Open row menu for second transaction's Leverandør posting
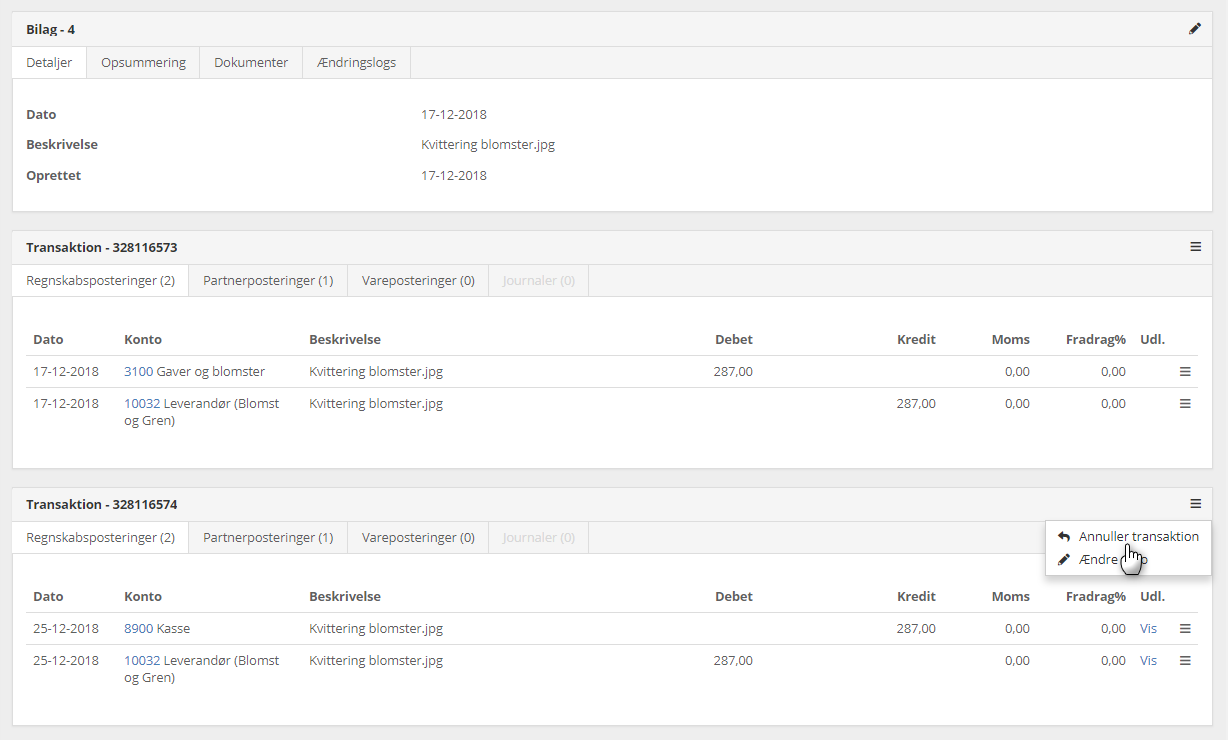 coord(1185,661)
